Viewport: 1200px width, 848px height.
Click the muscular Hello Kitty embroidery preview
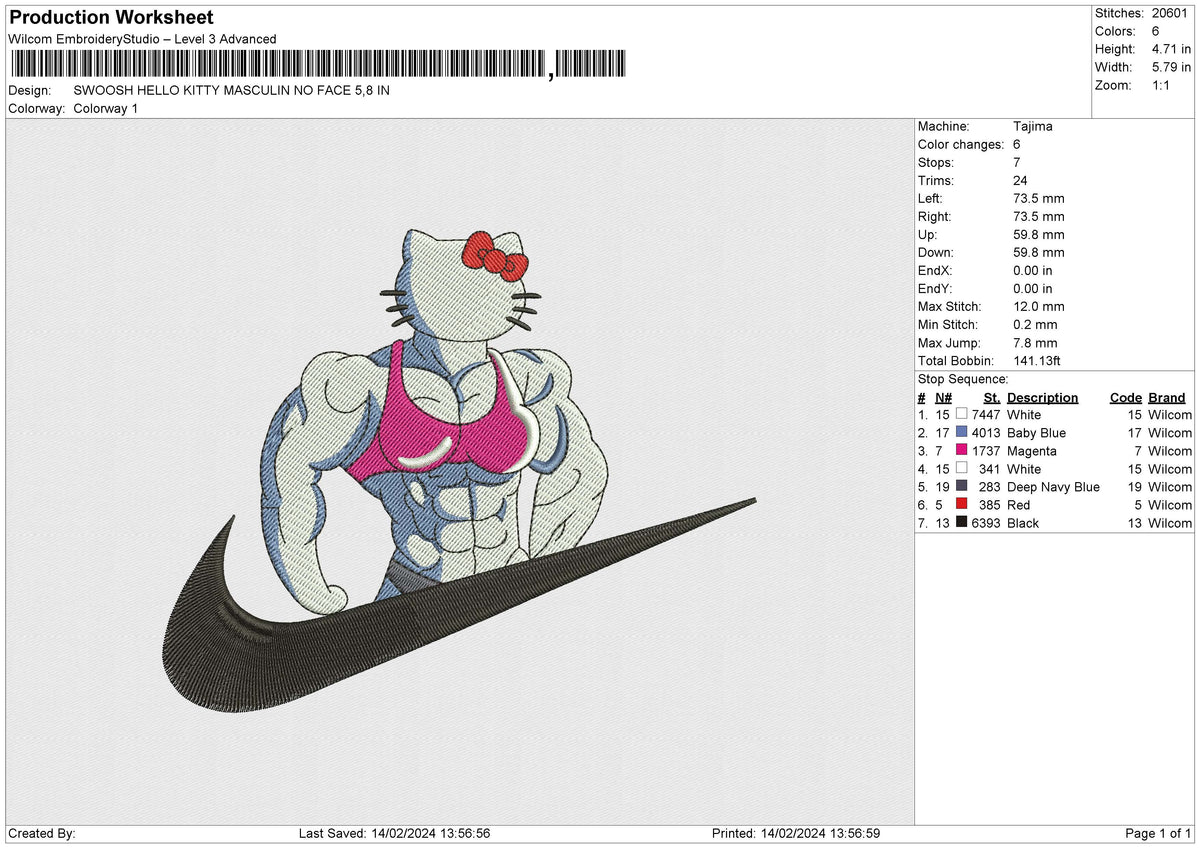(x=460, y=470)
